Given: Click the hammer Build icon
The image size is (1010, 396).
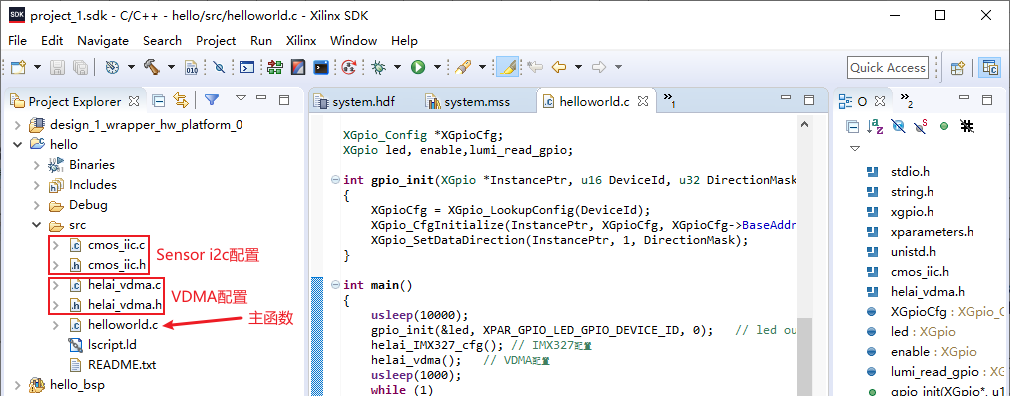Looking at the screenshot, I should 152,67.
